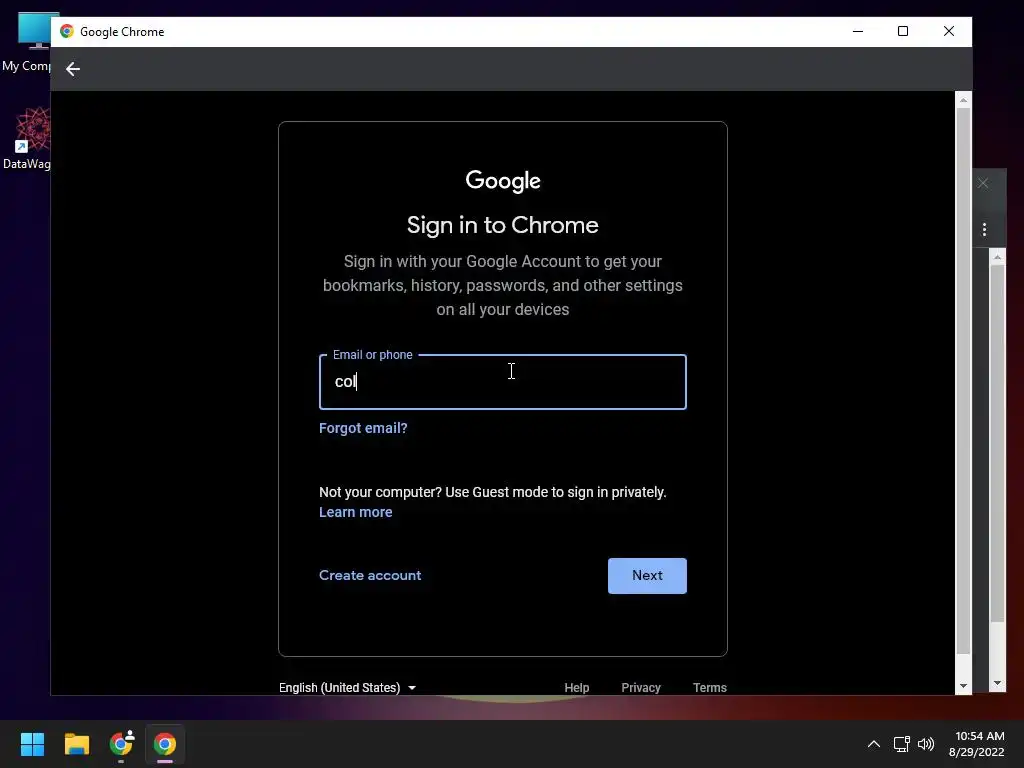Select the My Computer desktop icon
This screenshot has width=1024, height=768.
[x=27, y=42]
